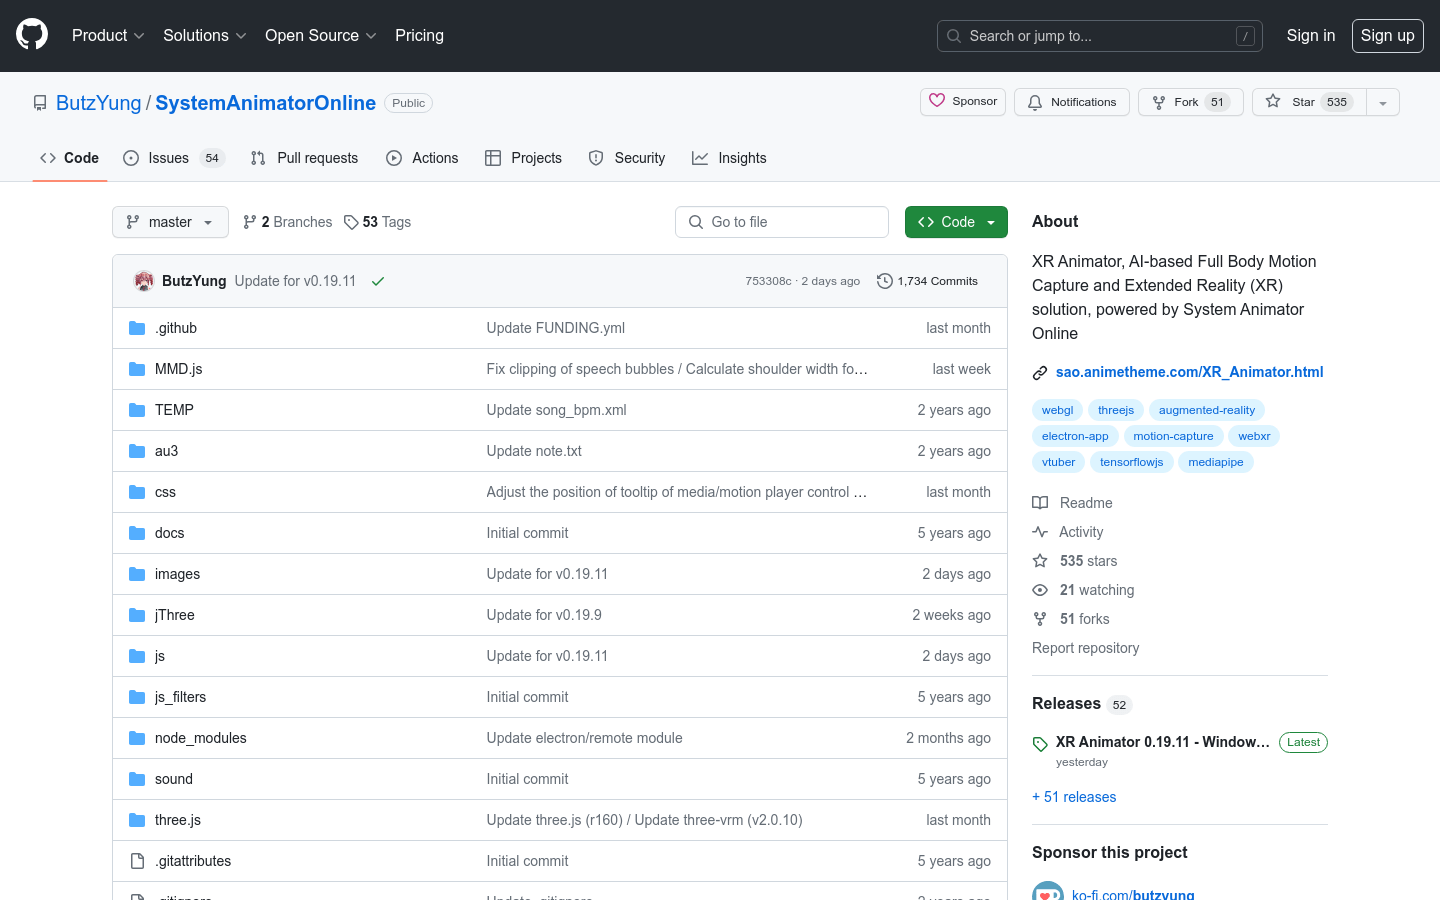The height and width of the screenshot is (900, 1440).
Task: Click the jThree folder icon
Action: pyautogui.click(x=137, y=615)
